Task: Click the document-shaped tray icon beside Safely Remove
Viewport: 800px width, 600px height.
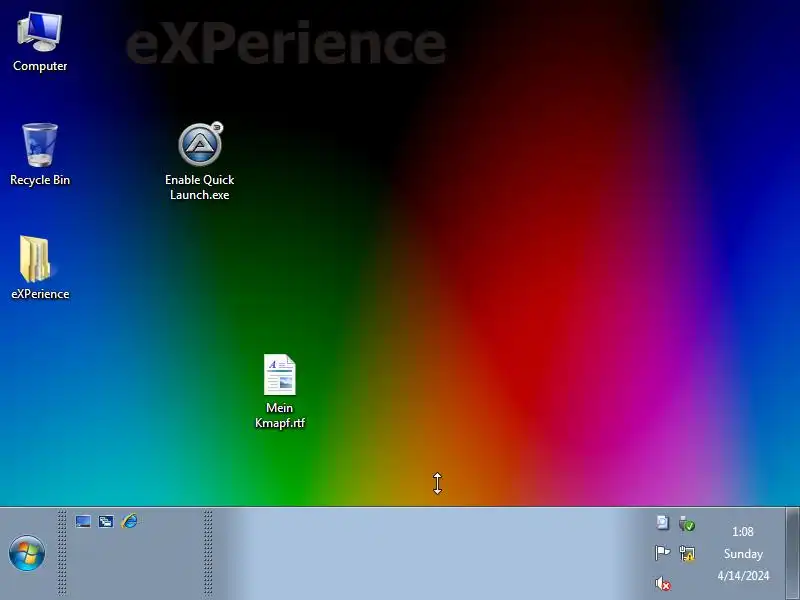Action: coord(662,522)
